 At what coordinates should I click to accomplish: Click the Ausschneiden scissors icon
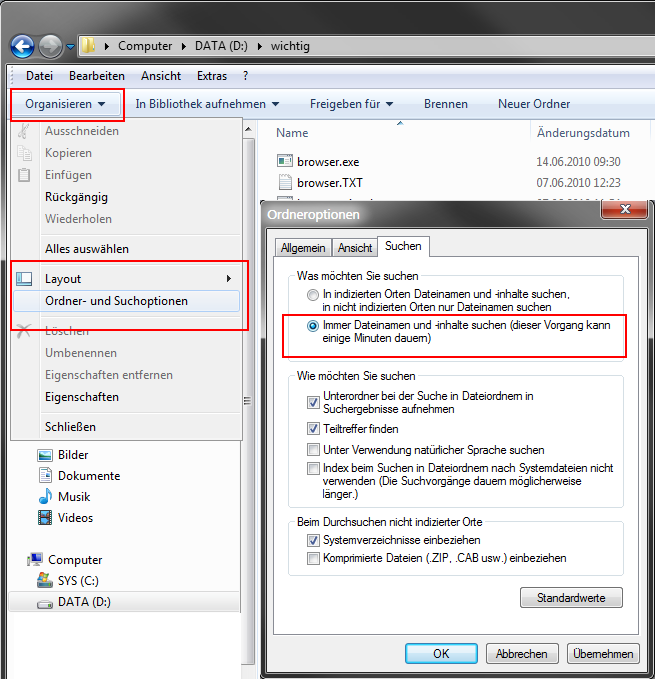pyautogui.click(x=24, y=131)
